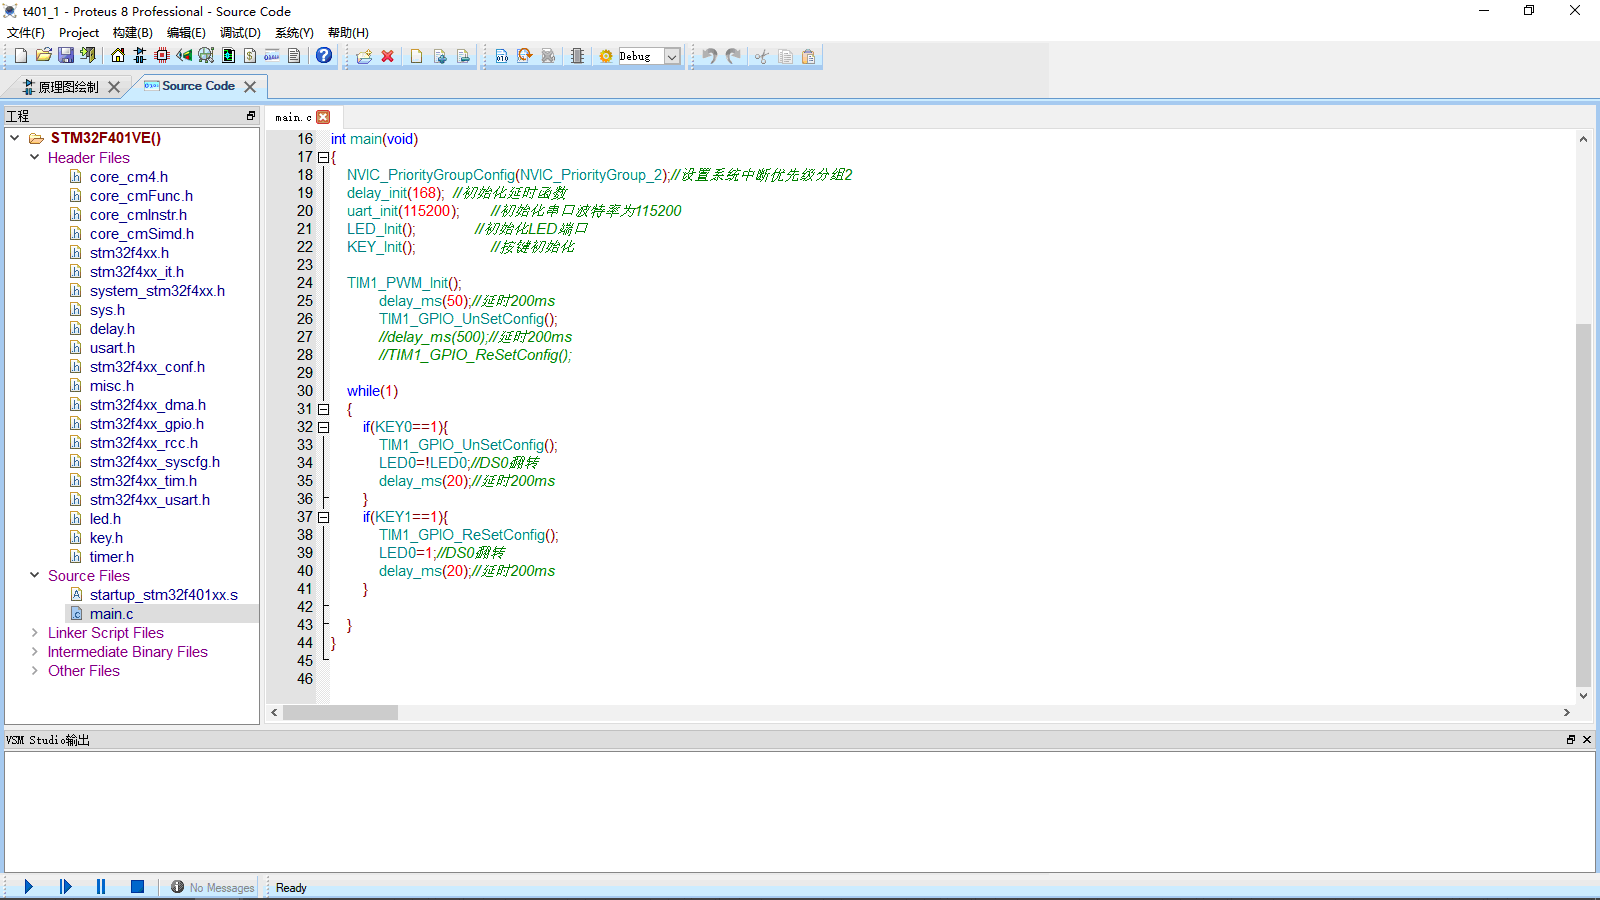Select startup_stm32f401xx.s file
The width and height of the screenshot is (1600, 900).
(164, 594)
